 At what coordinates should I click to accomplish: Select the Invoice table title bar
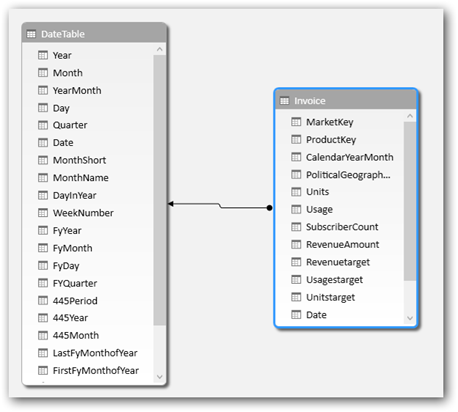[346, 100]
